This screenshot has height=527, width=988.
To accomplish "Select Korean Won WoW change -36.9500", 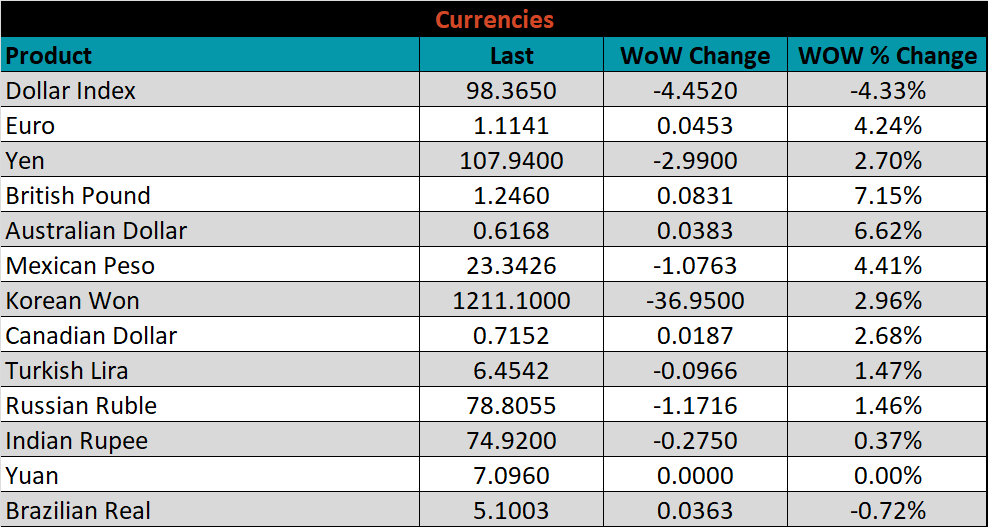I will (x=695, y=301).
